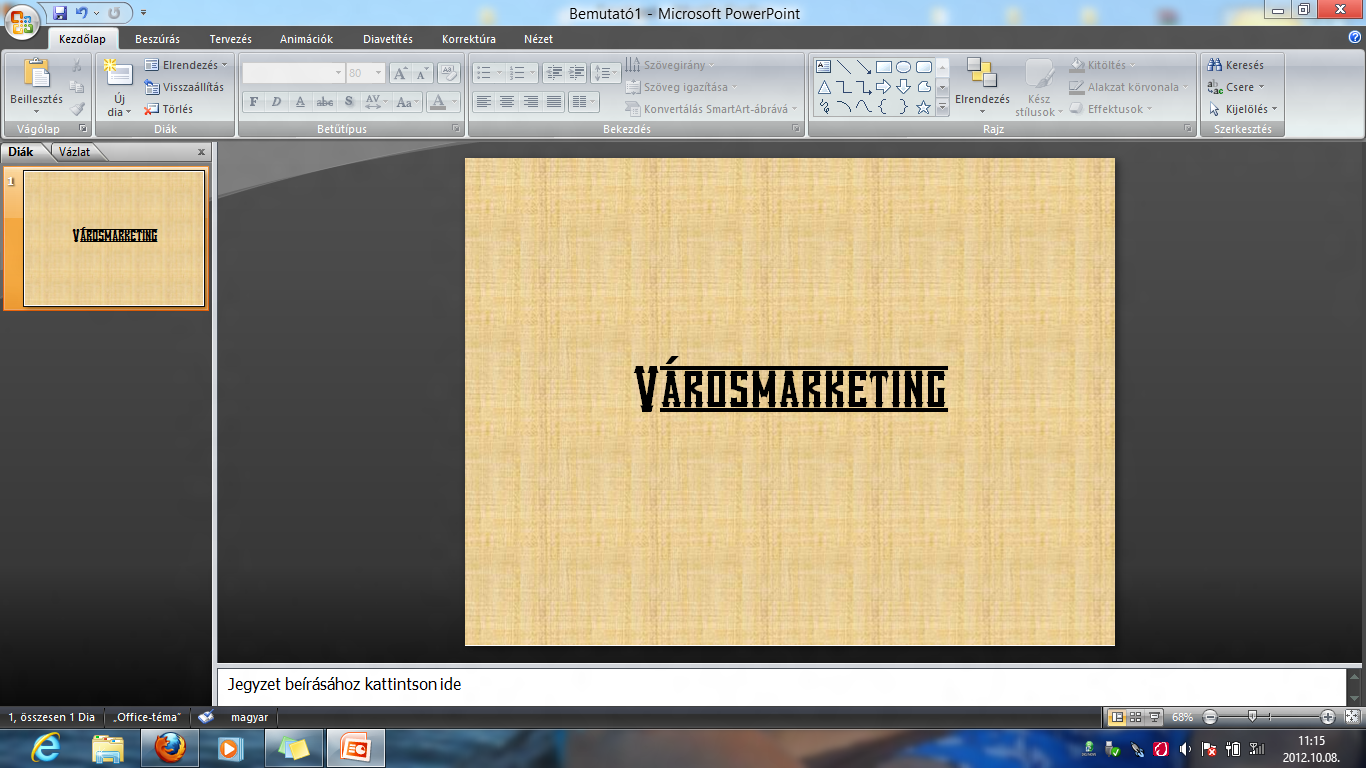Expand the shapes gallery More arrow
The width and height of the screenshot is (1366, 768).
click(942, 108)
